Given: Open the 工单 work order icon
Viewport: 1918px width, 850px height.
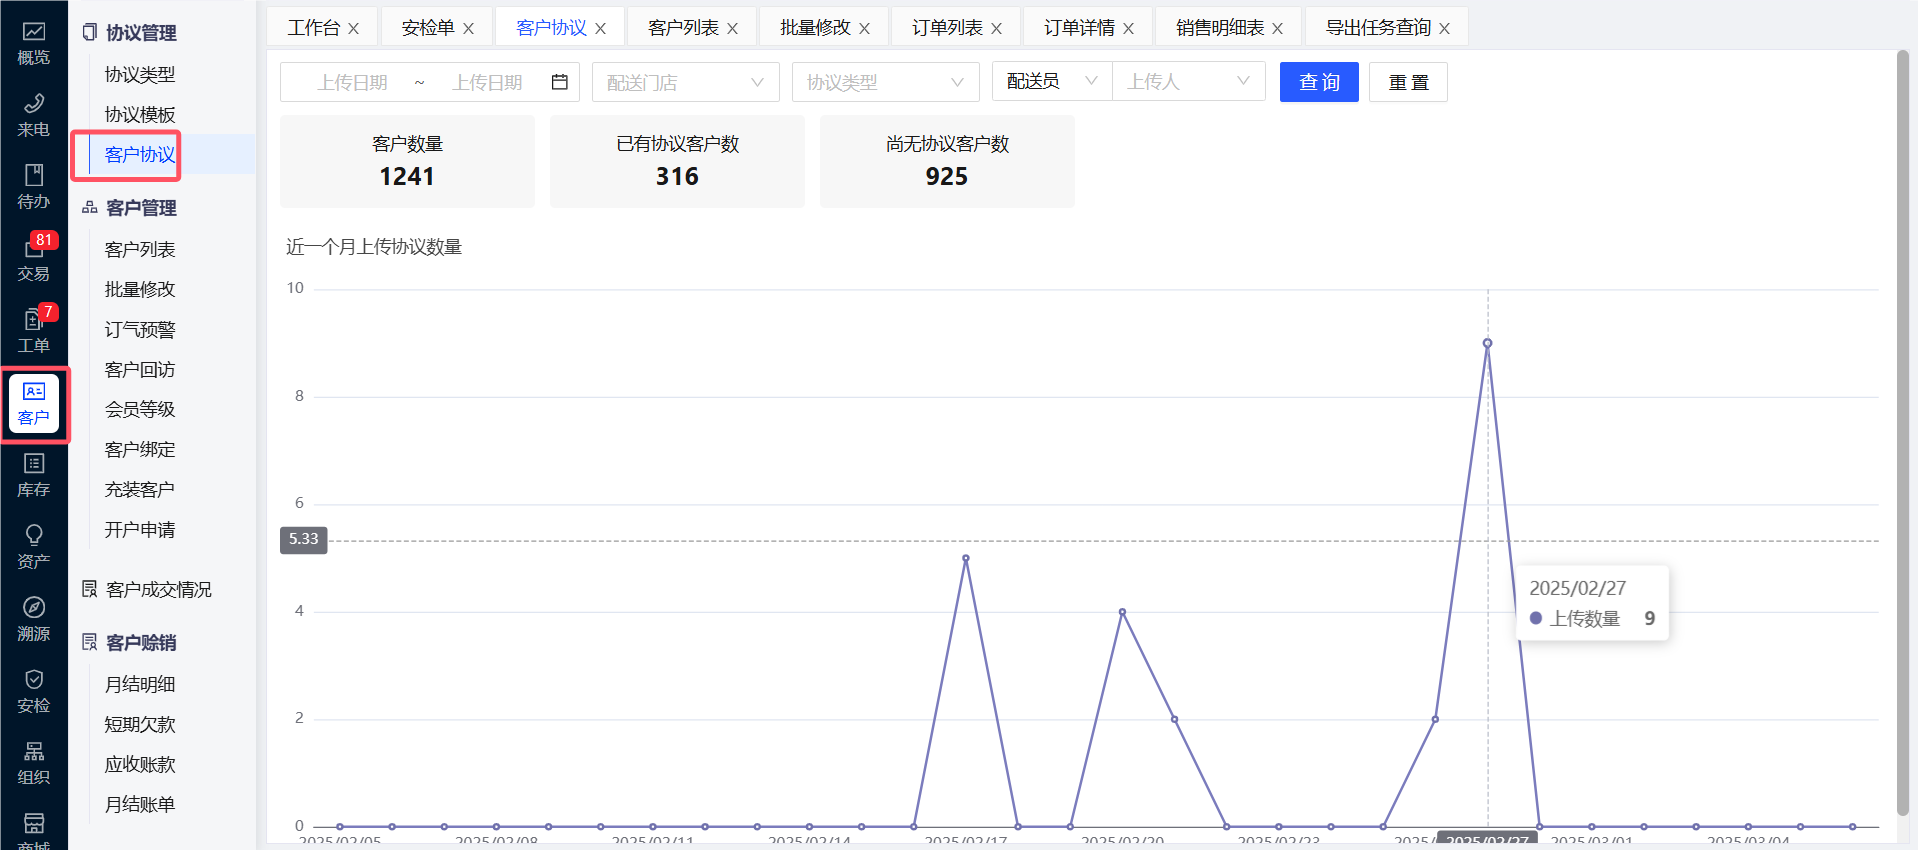Looking at the screenshot, I should point(33,331).
